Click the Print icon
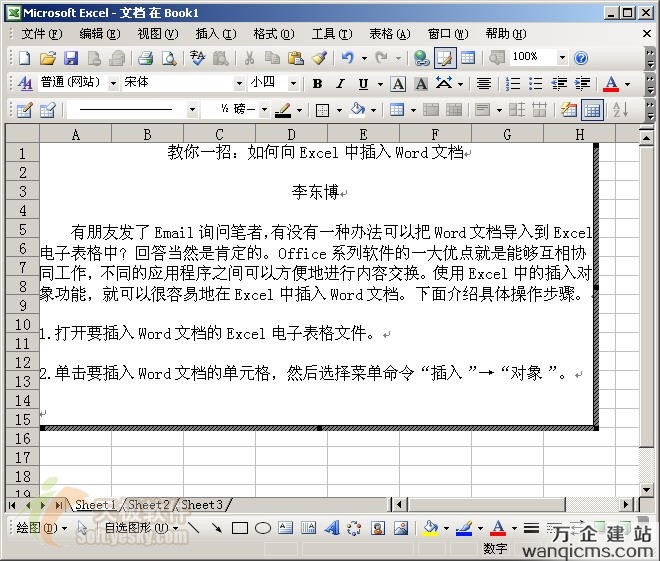 pyautogui.click(x=146, y=58)
